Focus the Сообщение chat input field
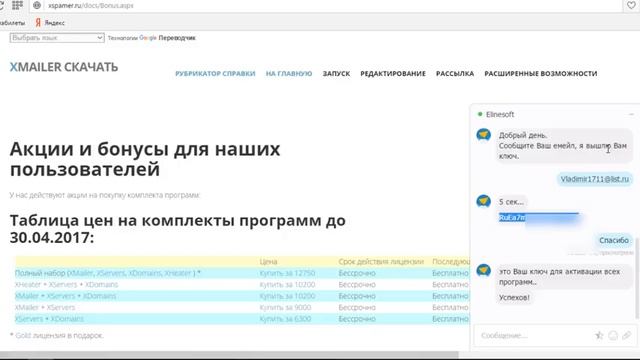This screenshot has width=640, height=360. click(x=535, y=336)
